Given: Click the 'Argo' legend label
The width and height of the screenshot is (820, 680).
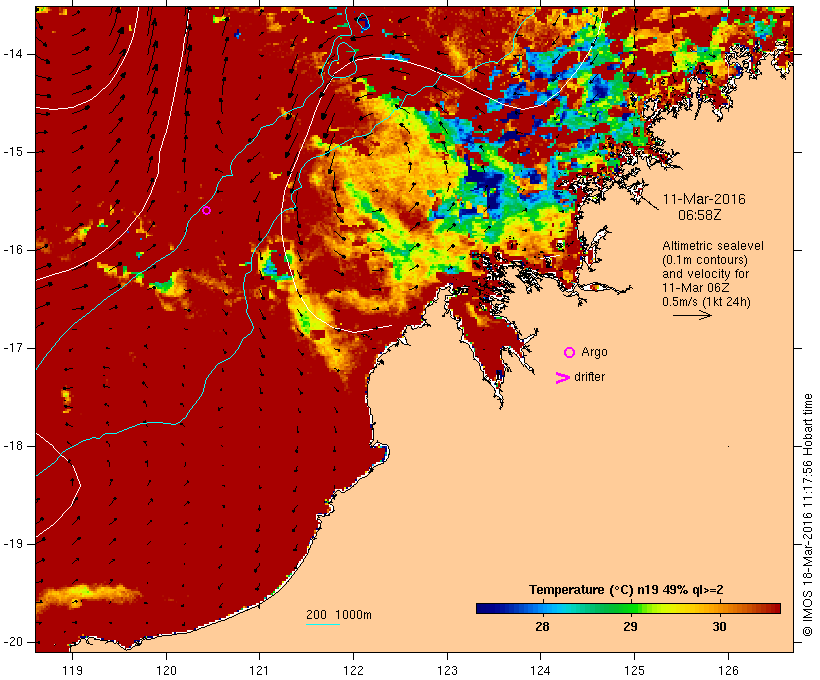Looking at the screenshot, I should point(595,352).
